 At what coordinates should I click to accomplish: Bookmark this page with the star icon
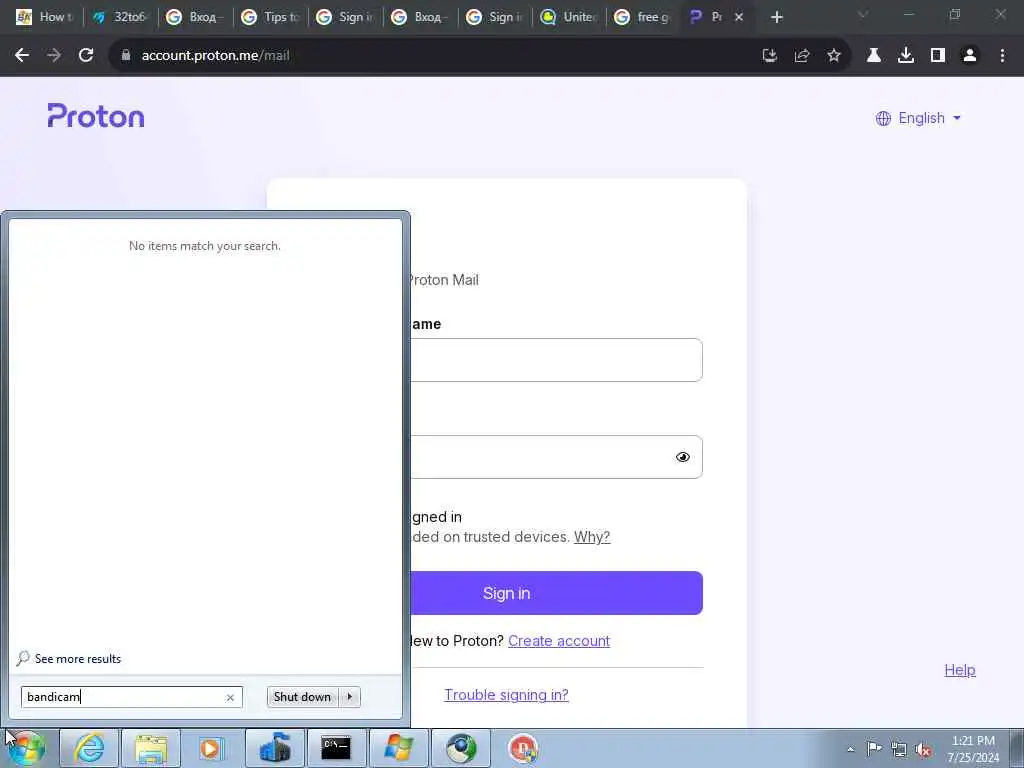pos(834,56)
